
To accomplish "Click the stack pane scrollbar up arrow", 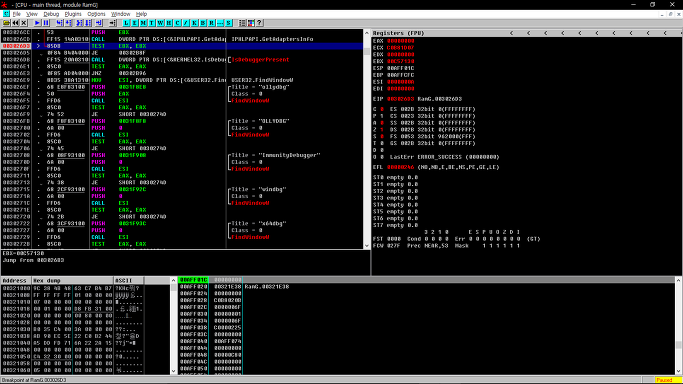I will [678, 280].
